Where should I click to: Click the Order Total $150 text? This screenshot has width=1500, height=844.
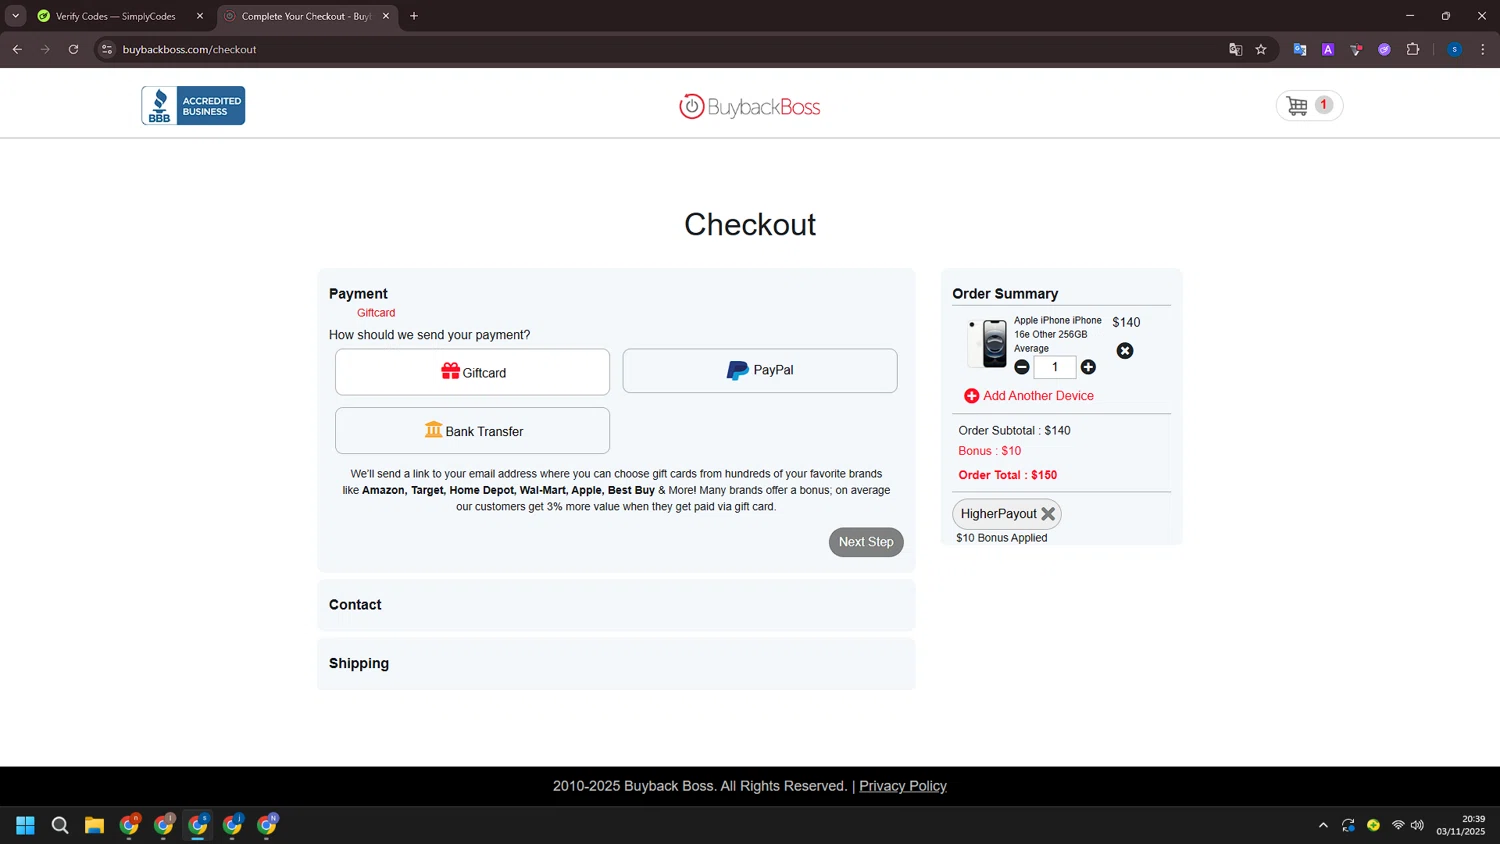pyautogui.click(x=1008, y=475)
